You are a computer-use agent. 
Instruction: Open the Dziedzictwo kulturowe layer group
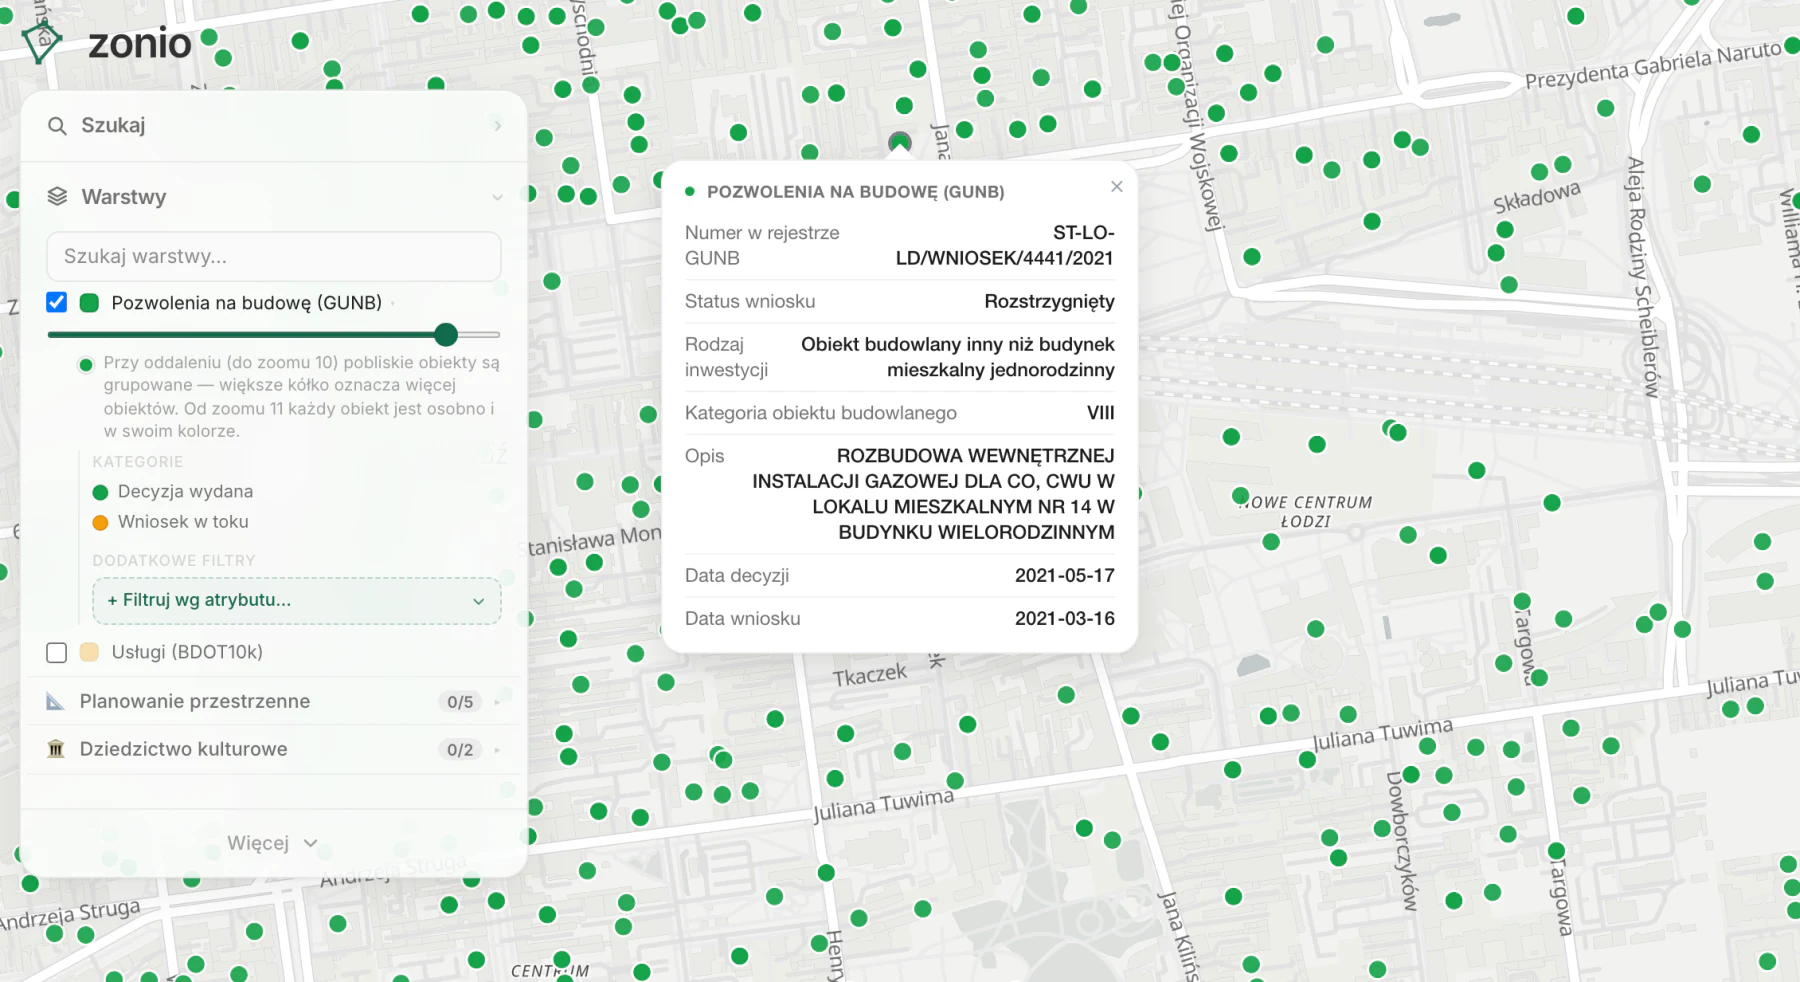[x=273, y=749]
